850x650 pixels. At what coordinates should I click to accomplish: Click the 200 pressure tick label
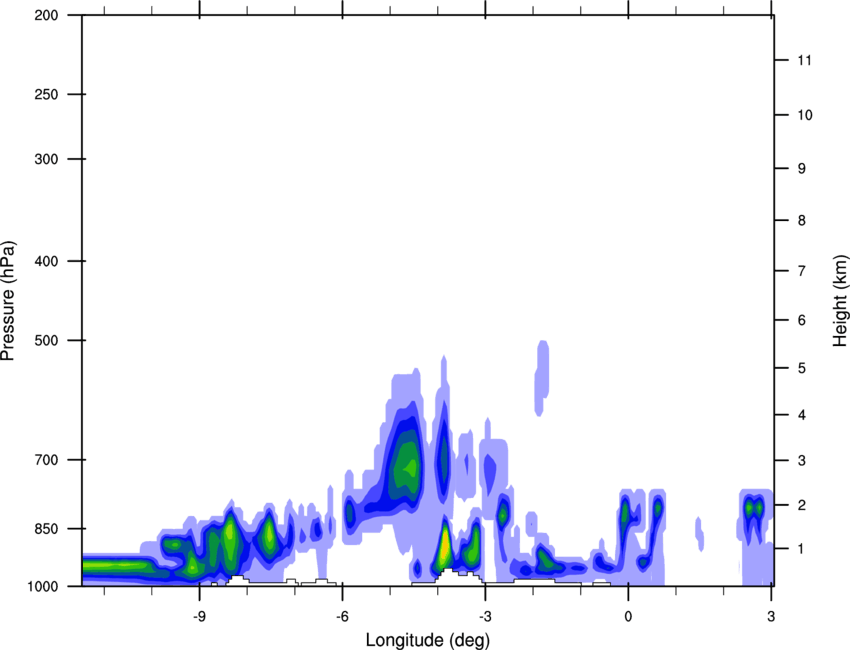(x=46, y=15)
